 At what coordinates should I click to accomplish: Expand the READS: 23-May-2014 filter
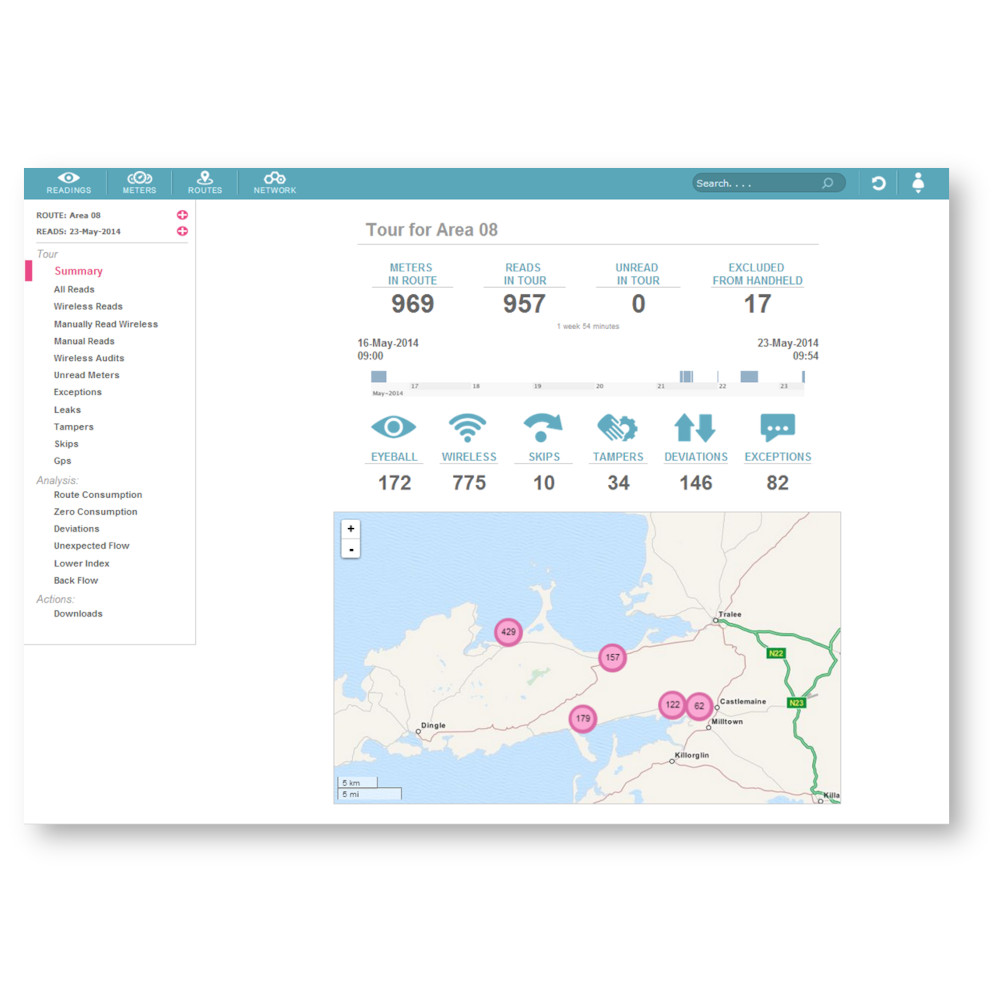point(182,231)
